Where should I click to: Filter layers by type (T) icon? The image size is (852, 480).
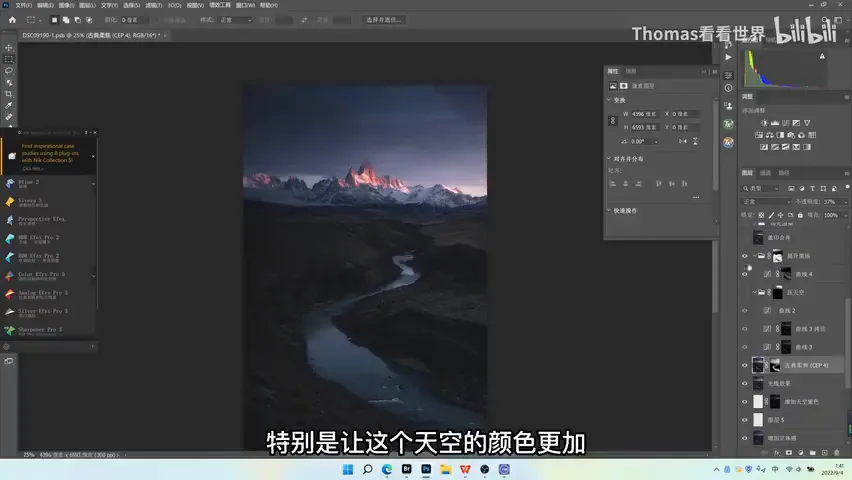(812, 189)
